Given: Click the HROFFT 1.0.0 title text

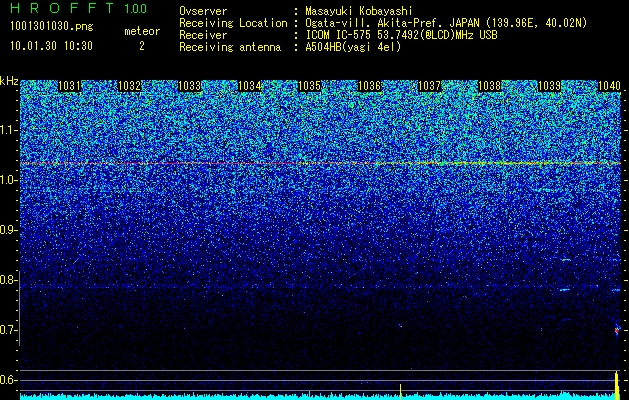Looking at the screenshot, I should point(78,8).
